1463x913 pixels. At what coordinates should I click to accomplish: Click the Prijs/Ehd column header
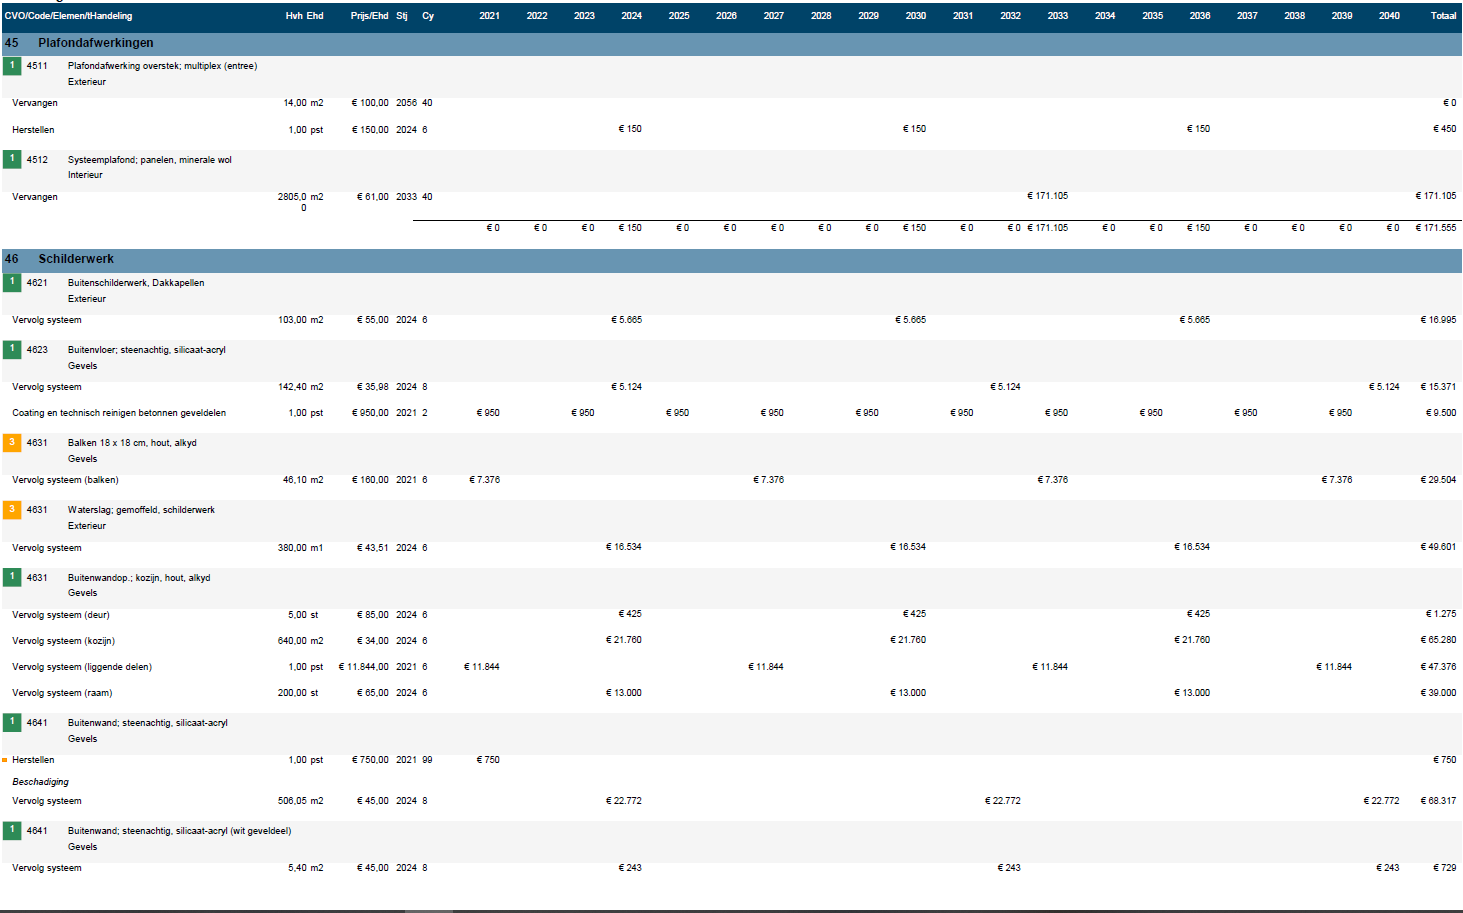(369, 16)
